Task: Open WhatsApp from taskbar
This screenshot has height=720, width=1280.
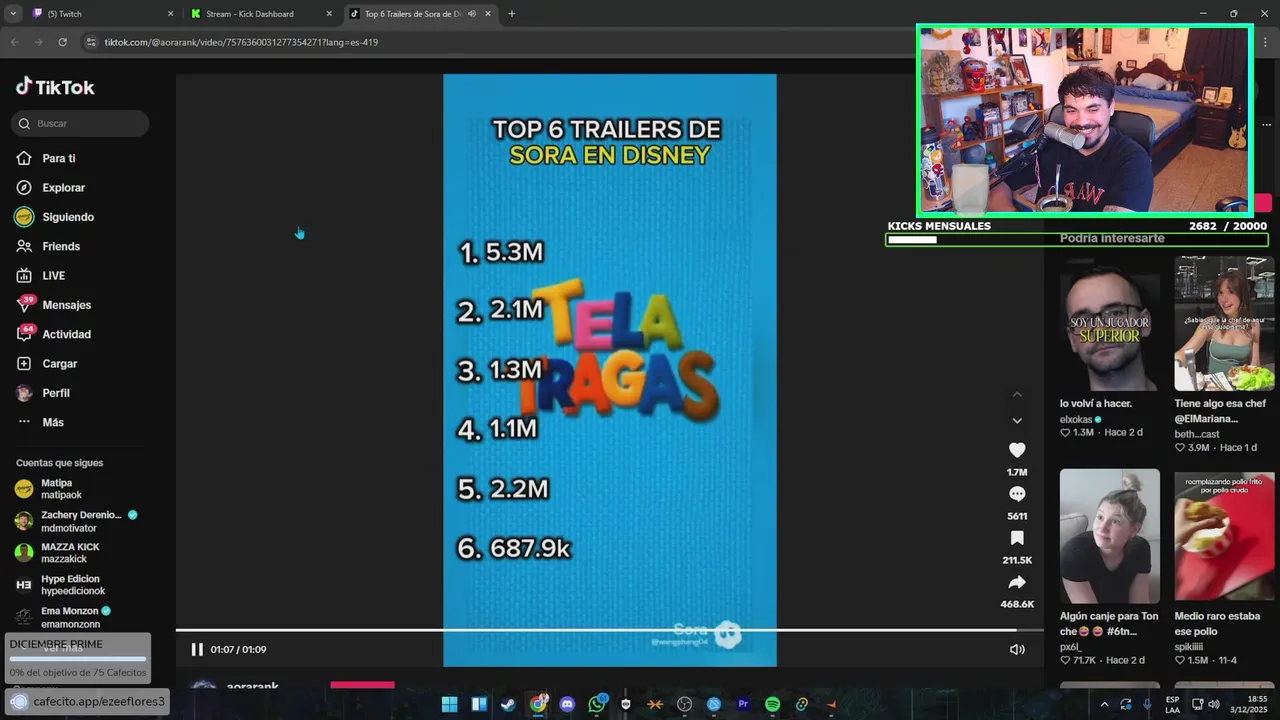Action: coord(597,704)
